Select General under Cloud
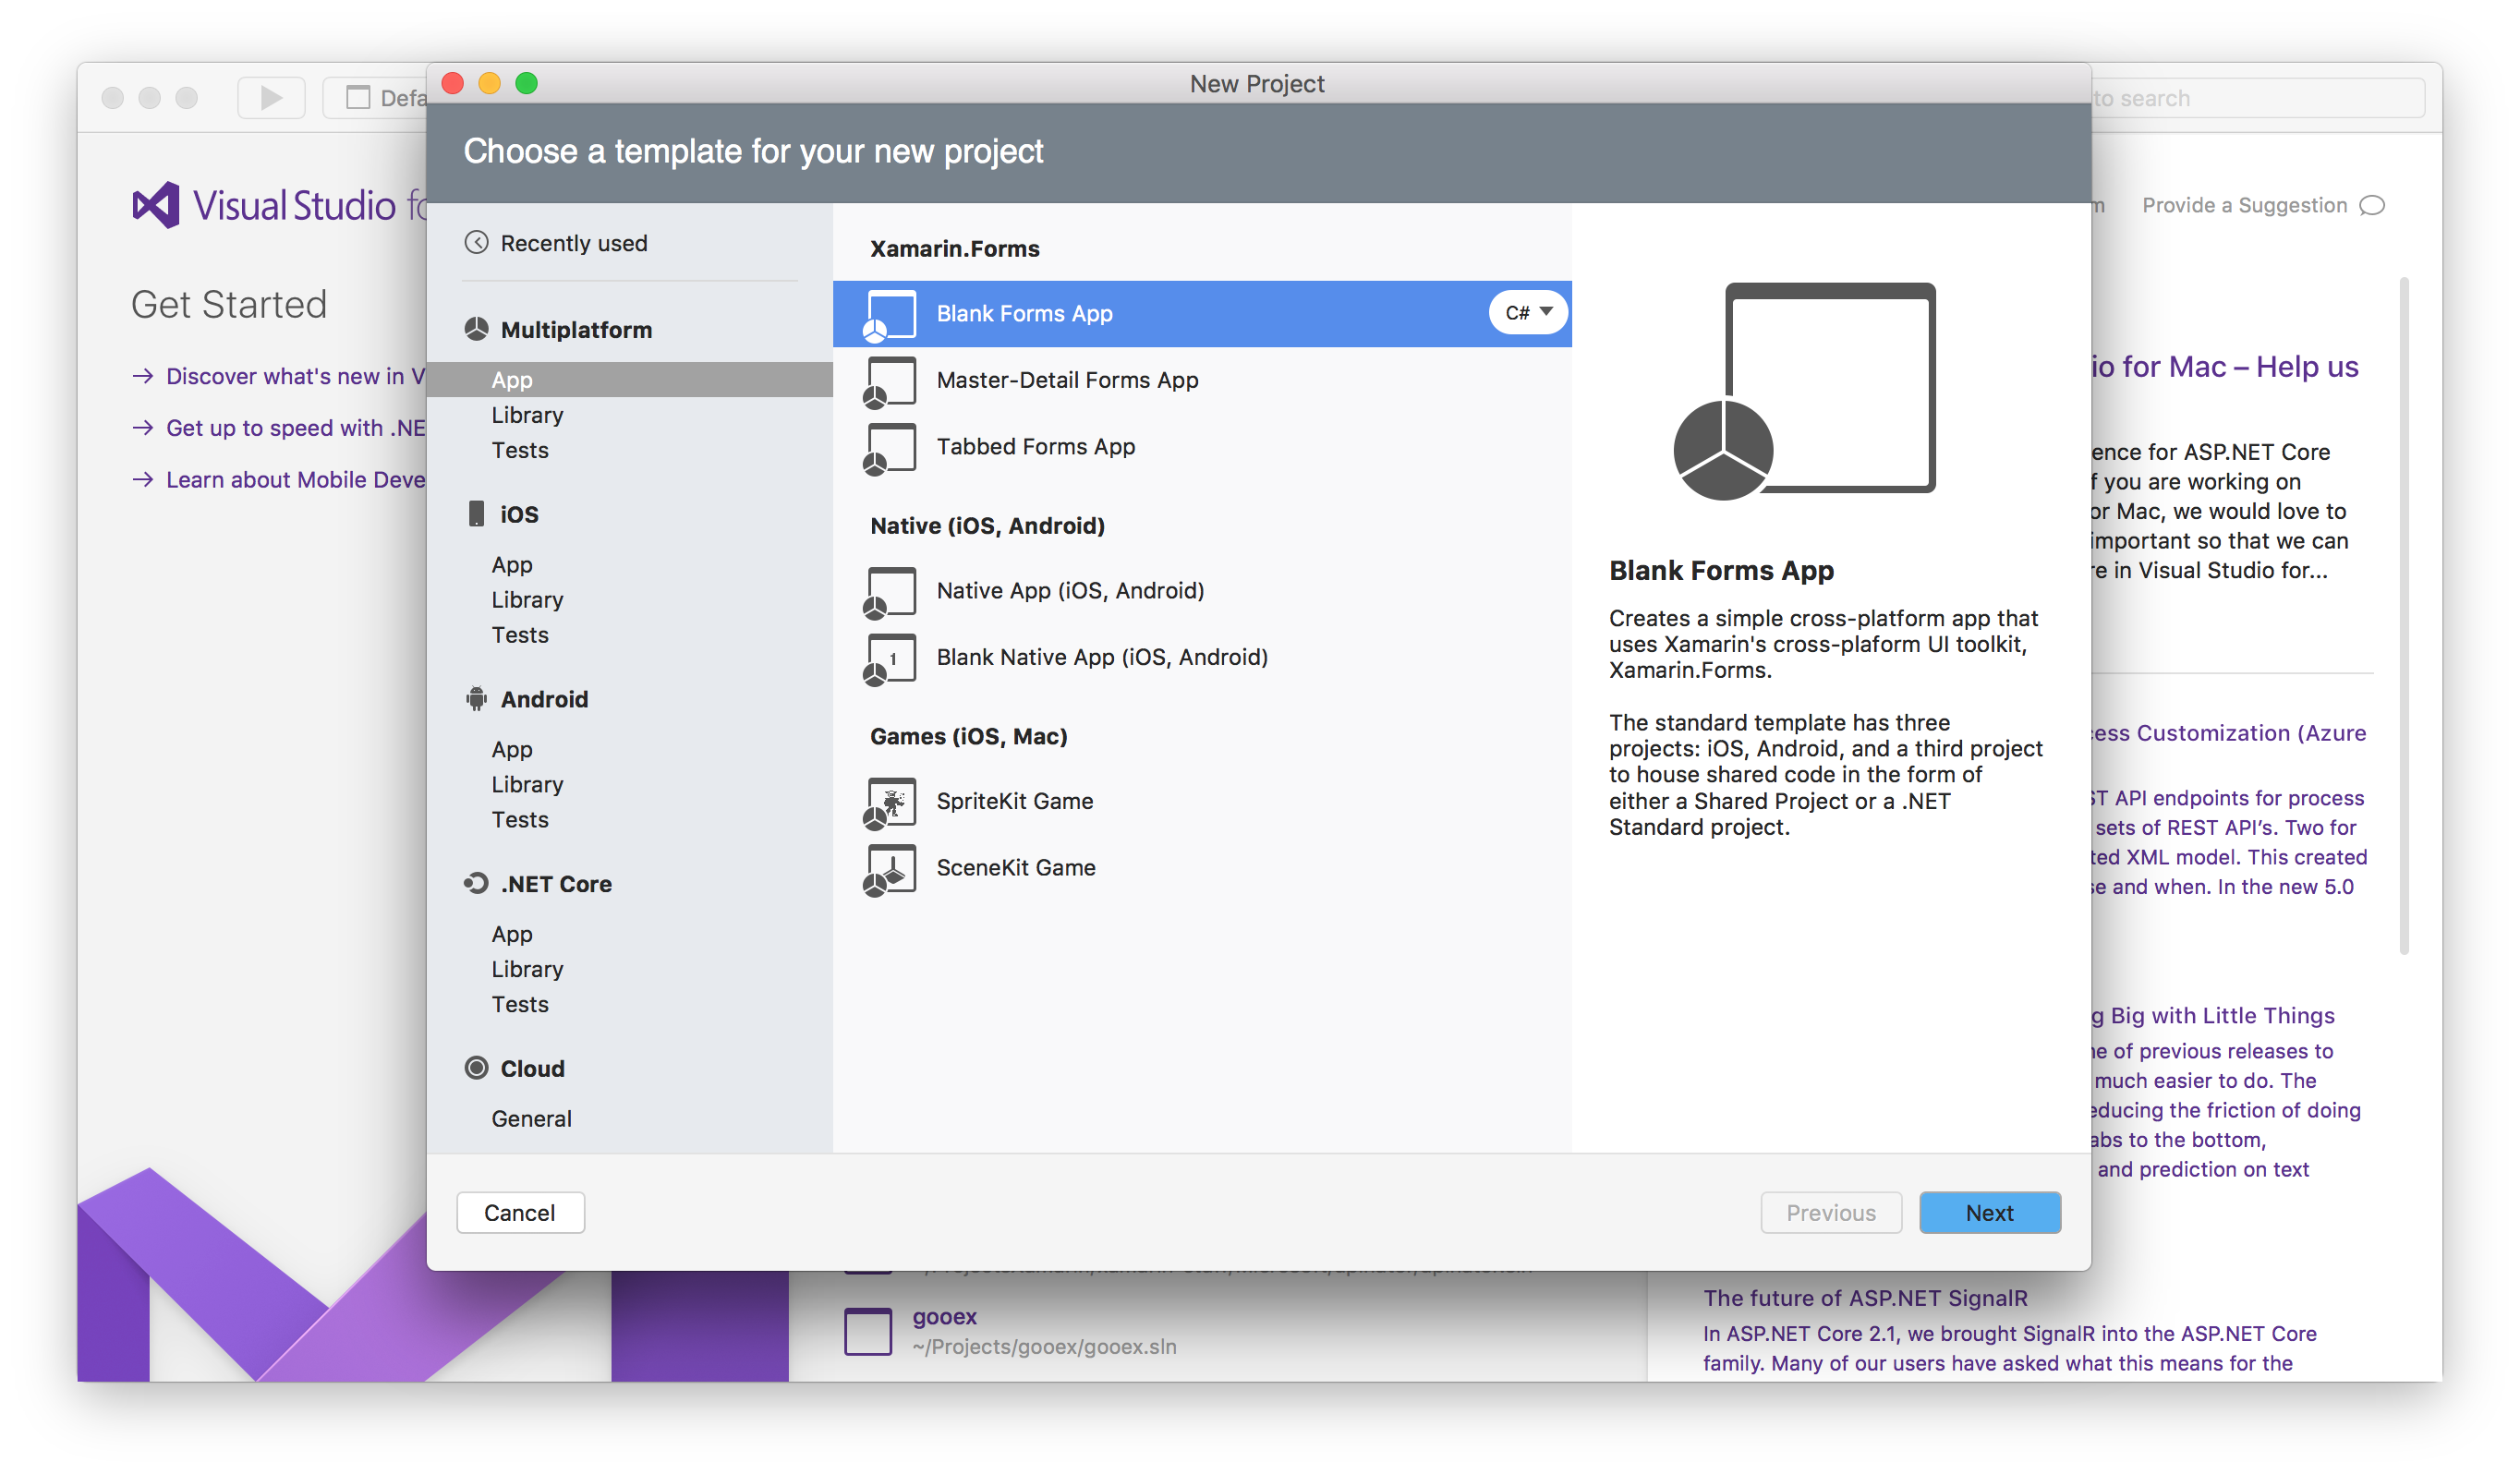 point(531,1119)
